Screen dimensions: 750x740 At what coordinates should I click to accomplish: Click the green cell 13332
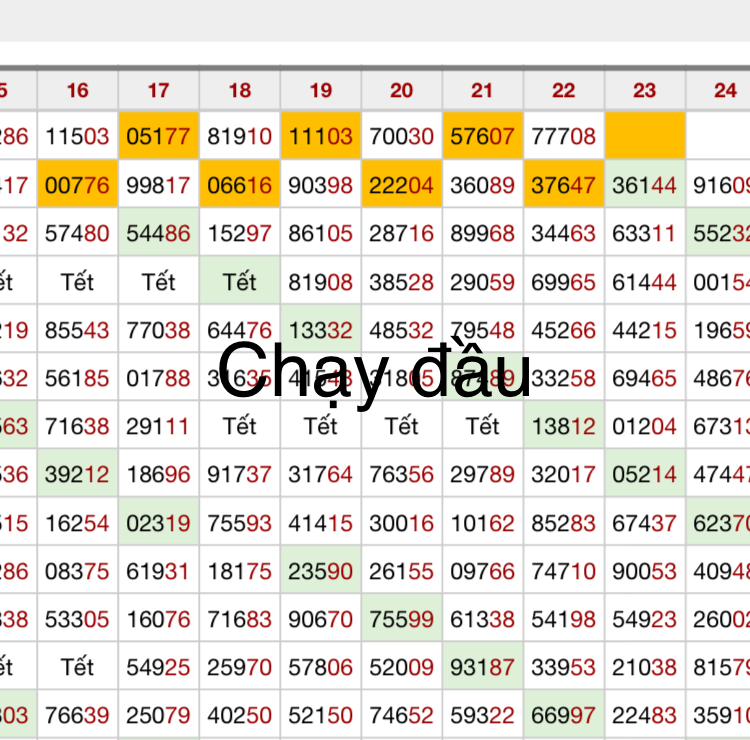pyautogui.click(x=321, y=330)
